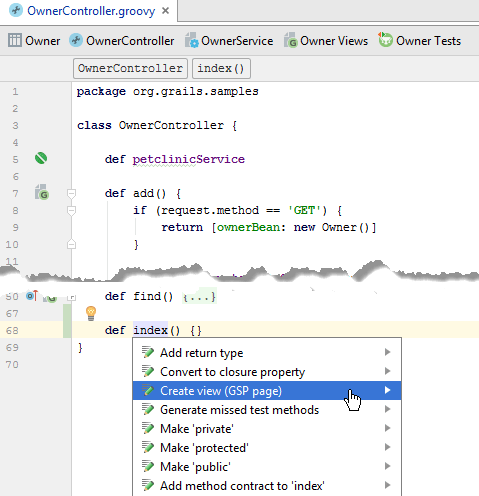Screen dimensions: 479x496
Task: Open submenu arrow for Convert to closure property
Action: [387, 371]
